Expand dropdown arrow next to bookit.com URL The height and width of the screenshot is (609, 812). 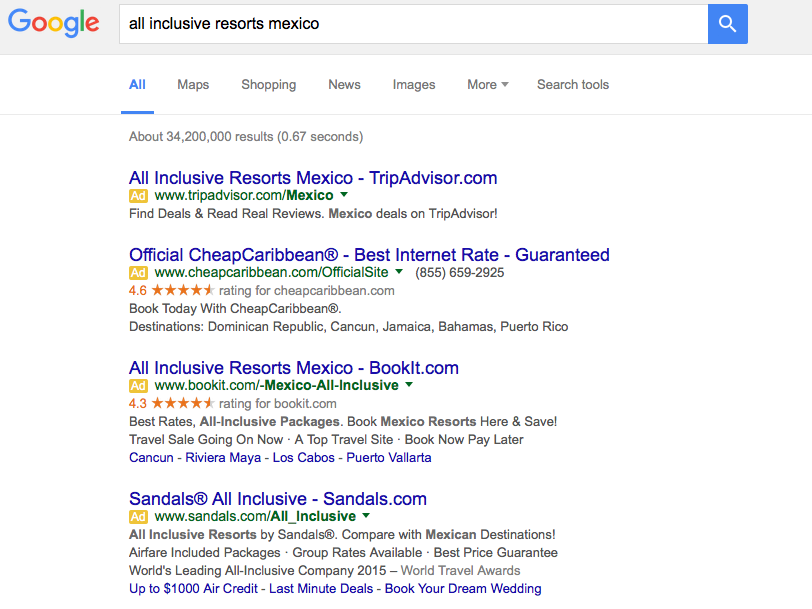[x=409, y=385]
